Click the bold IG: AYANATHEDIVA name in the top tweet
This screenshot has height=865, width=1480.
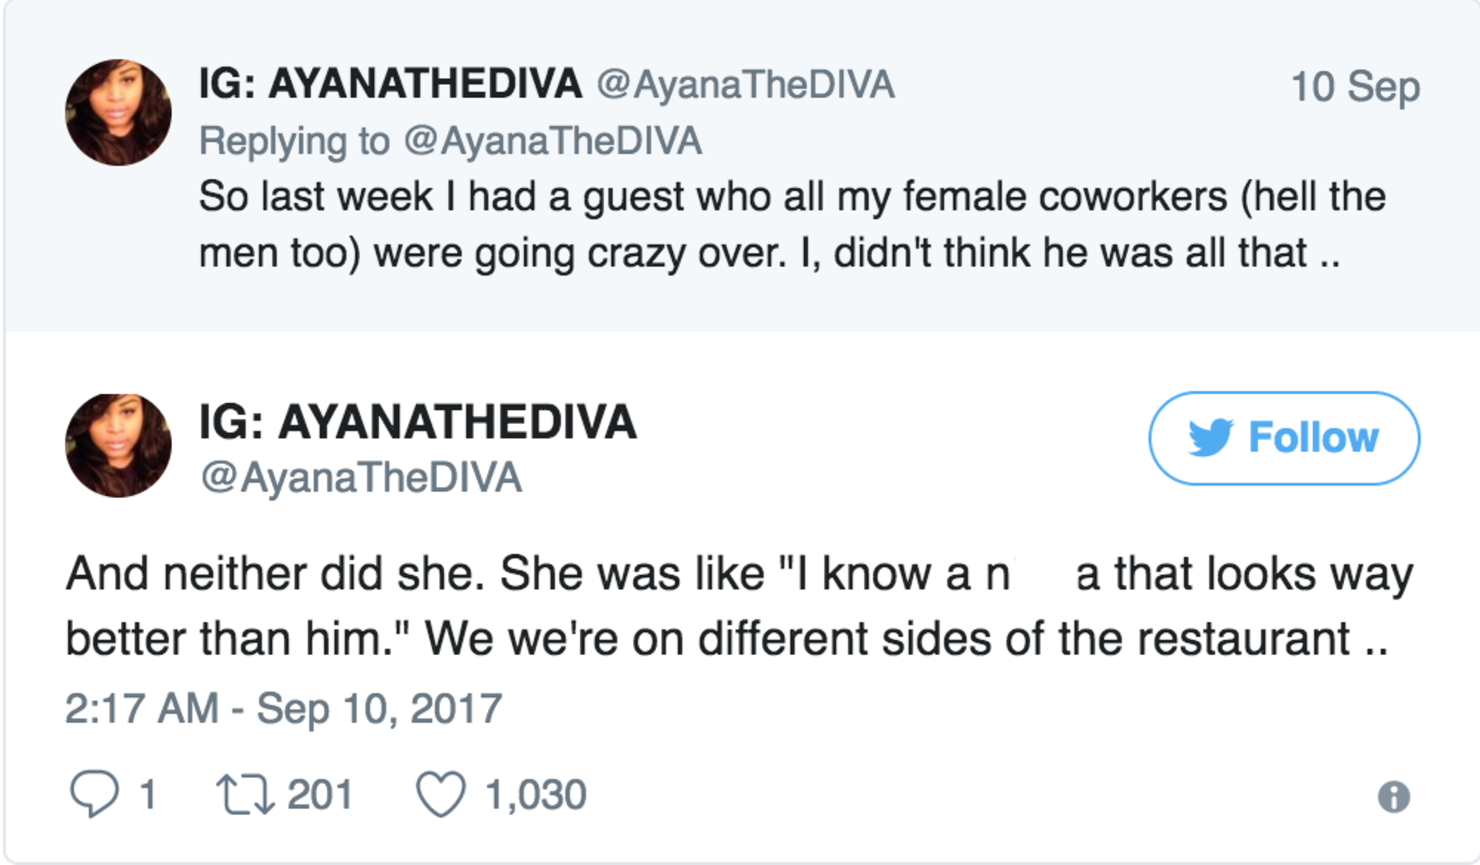[390, 84]
